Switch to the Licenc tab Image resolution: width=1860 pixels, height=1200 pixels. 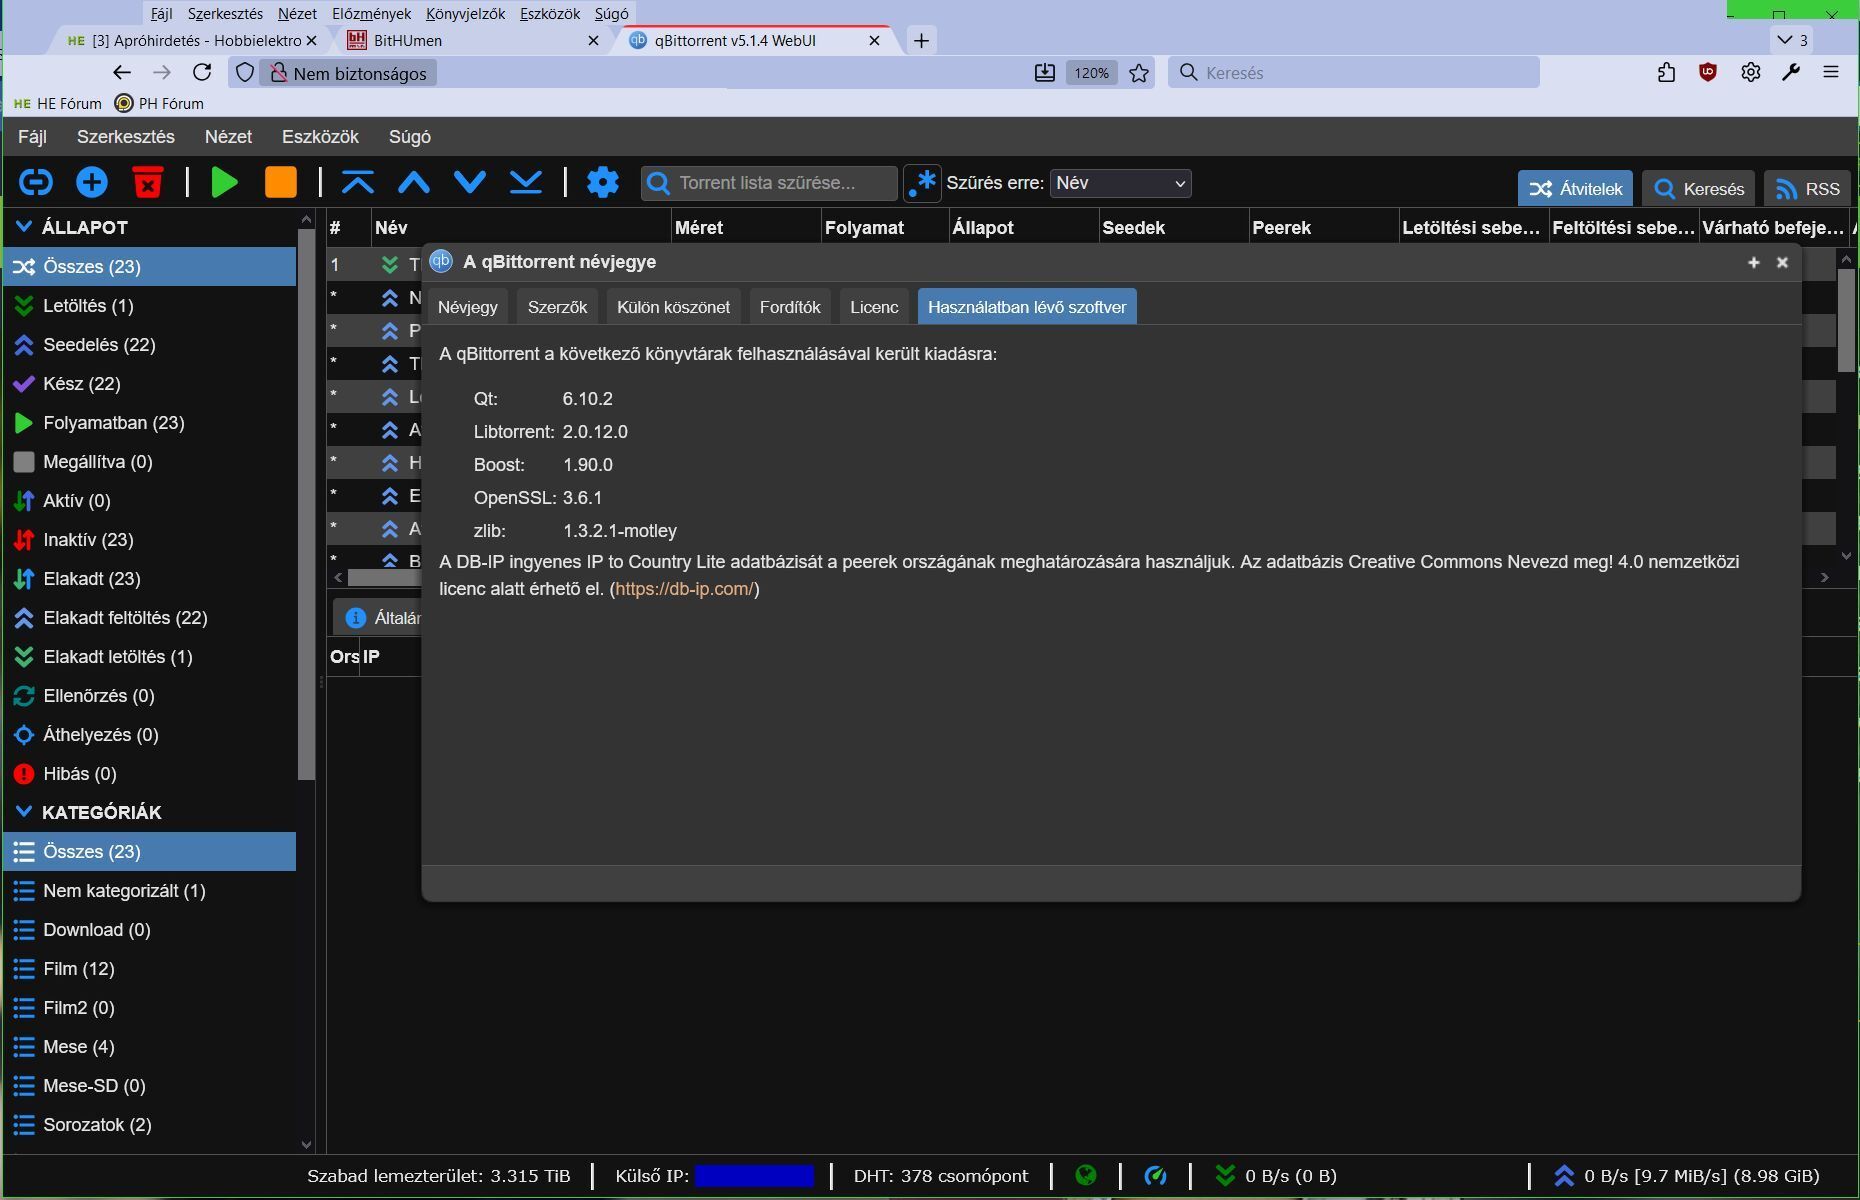874,307
